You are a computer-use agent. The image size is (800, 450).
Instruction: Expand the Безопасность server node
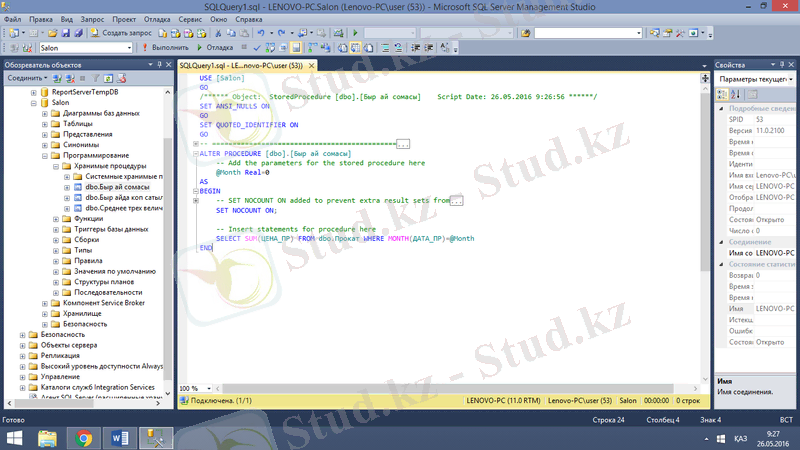pos(22,335)
